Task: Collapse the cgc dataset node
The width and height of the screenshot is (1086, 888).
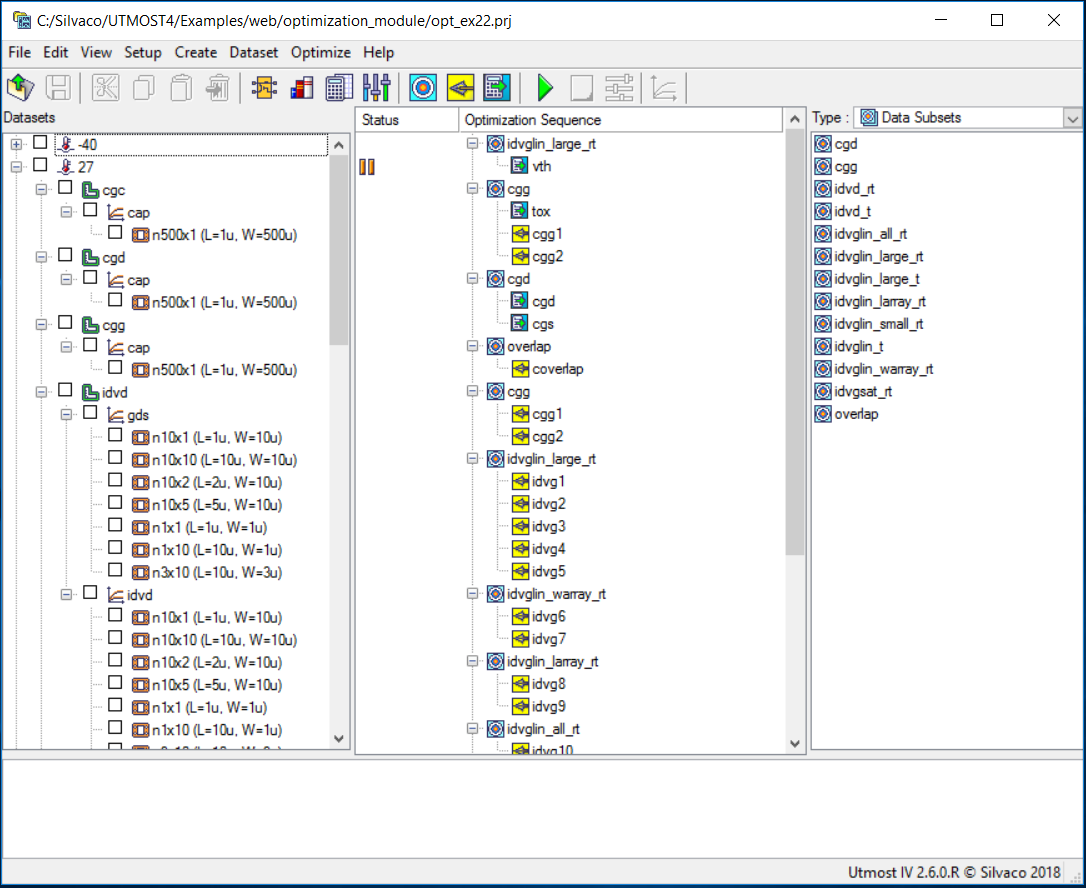Action: tap(41, 189)
